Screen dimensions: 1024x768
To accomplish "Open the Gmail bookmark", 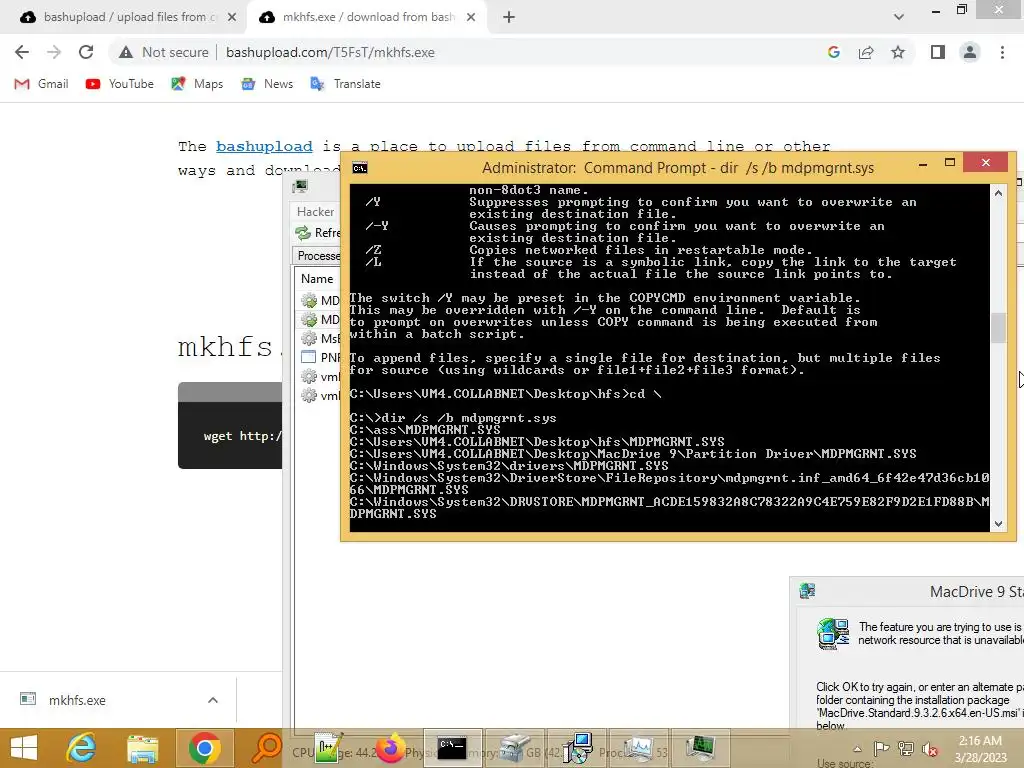I will [x=41, y=84].
